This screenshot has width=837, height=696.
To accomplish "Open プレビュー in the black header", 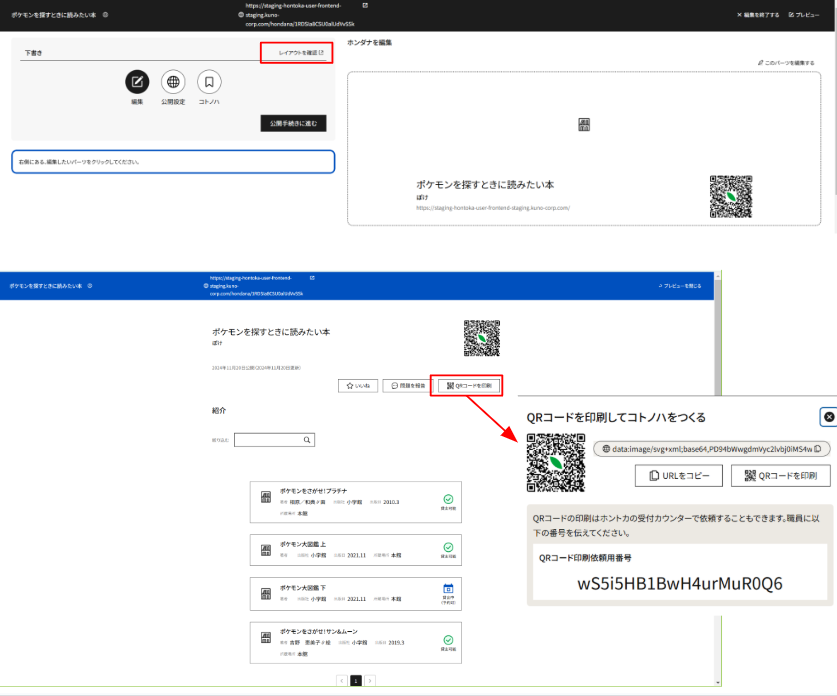I will click(804, 15).
